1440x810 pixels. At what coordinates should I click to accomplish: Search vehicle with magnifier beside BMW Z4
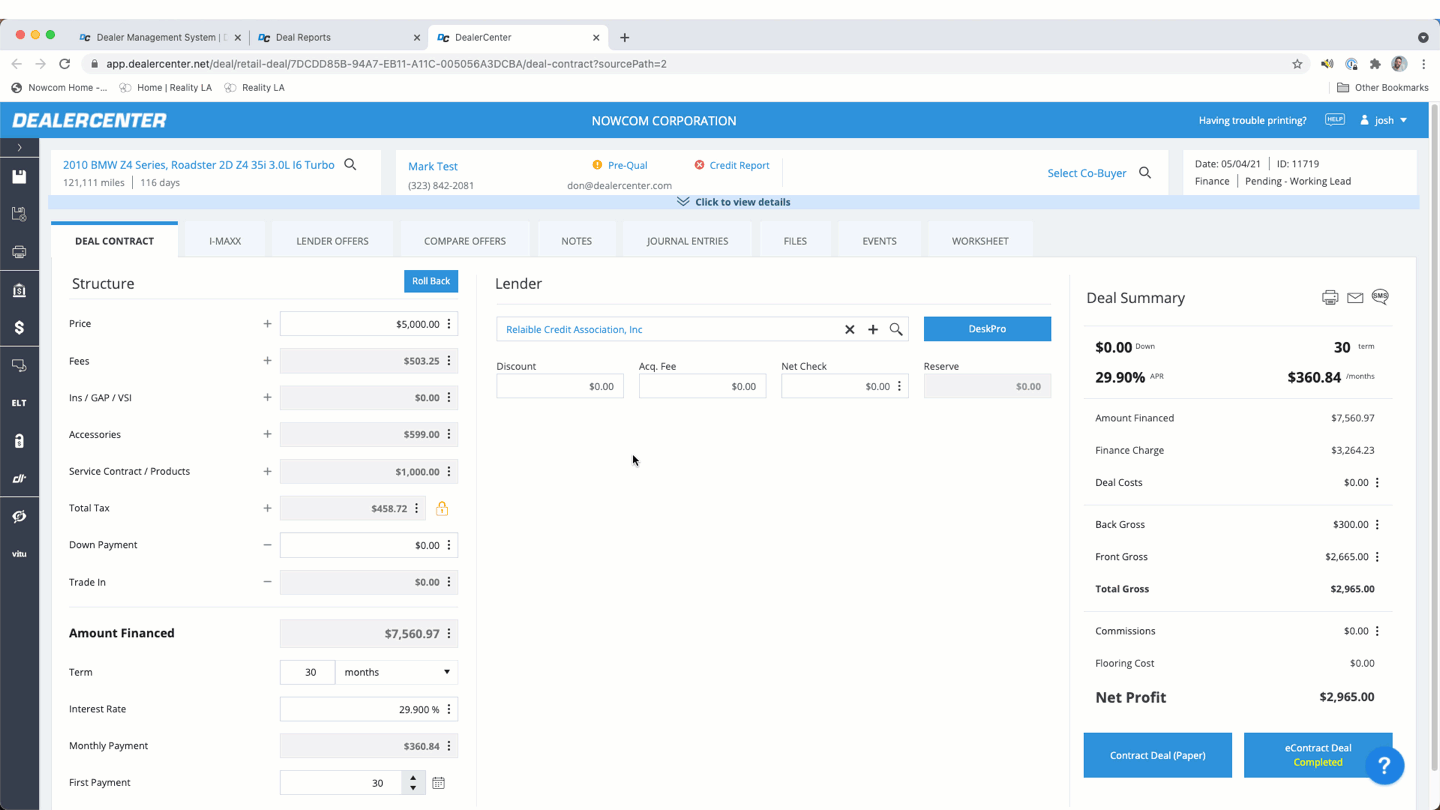coord(350,164)
